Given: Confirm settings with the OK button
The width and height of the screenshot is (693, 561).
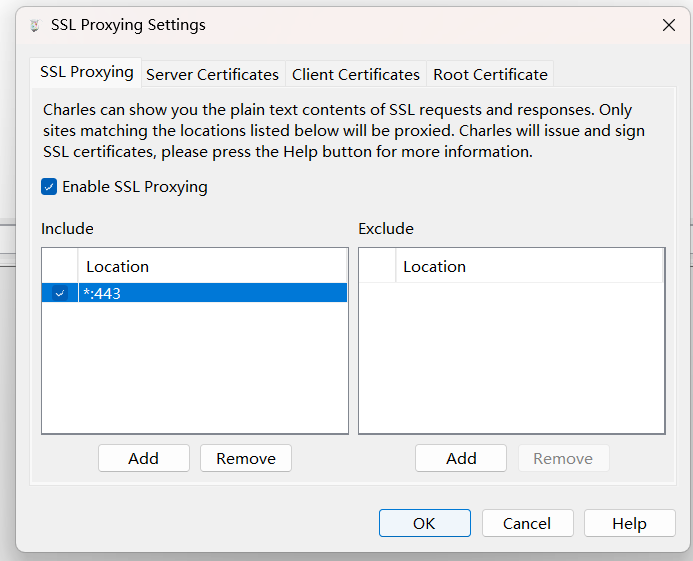Looking at the screenshot, I should click(x=425, y=523).
